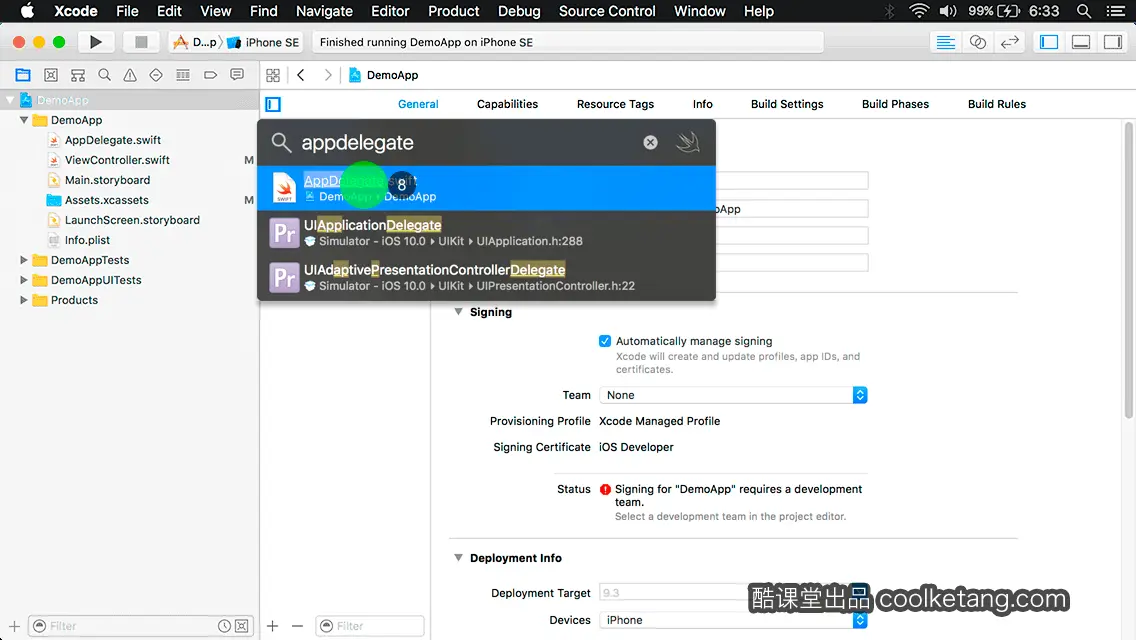This screenshot has height=640, width=1136.
Task: Select UIAdaptivePresentationControllerDelegate search result
Action: click(486, 277)
